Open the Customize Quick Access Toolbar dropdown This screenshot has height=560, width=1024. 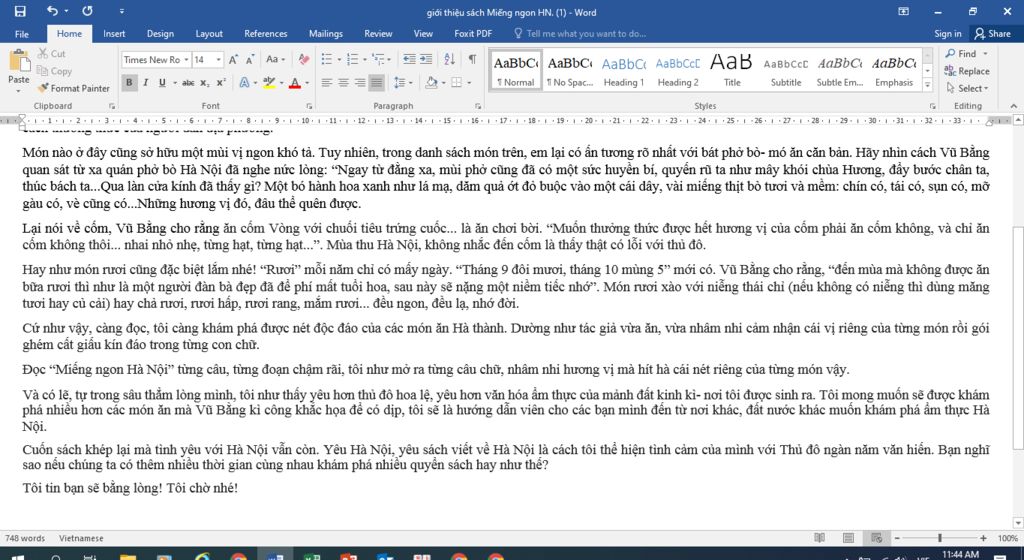[x=121, y=11]
